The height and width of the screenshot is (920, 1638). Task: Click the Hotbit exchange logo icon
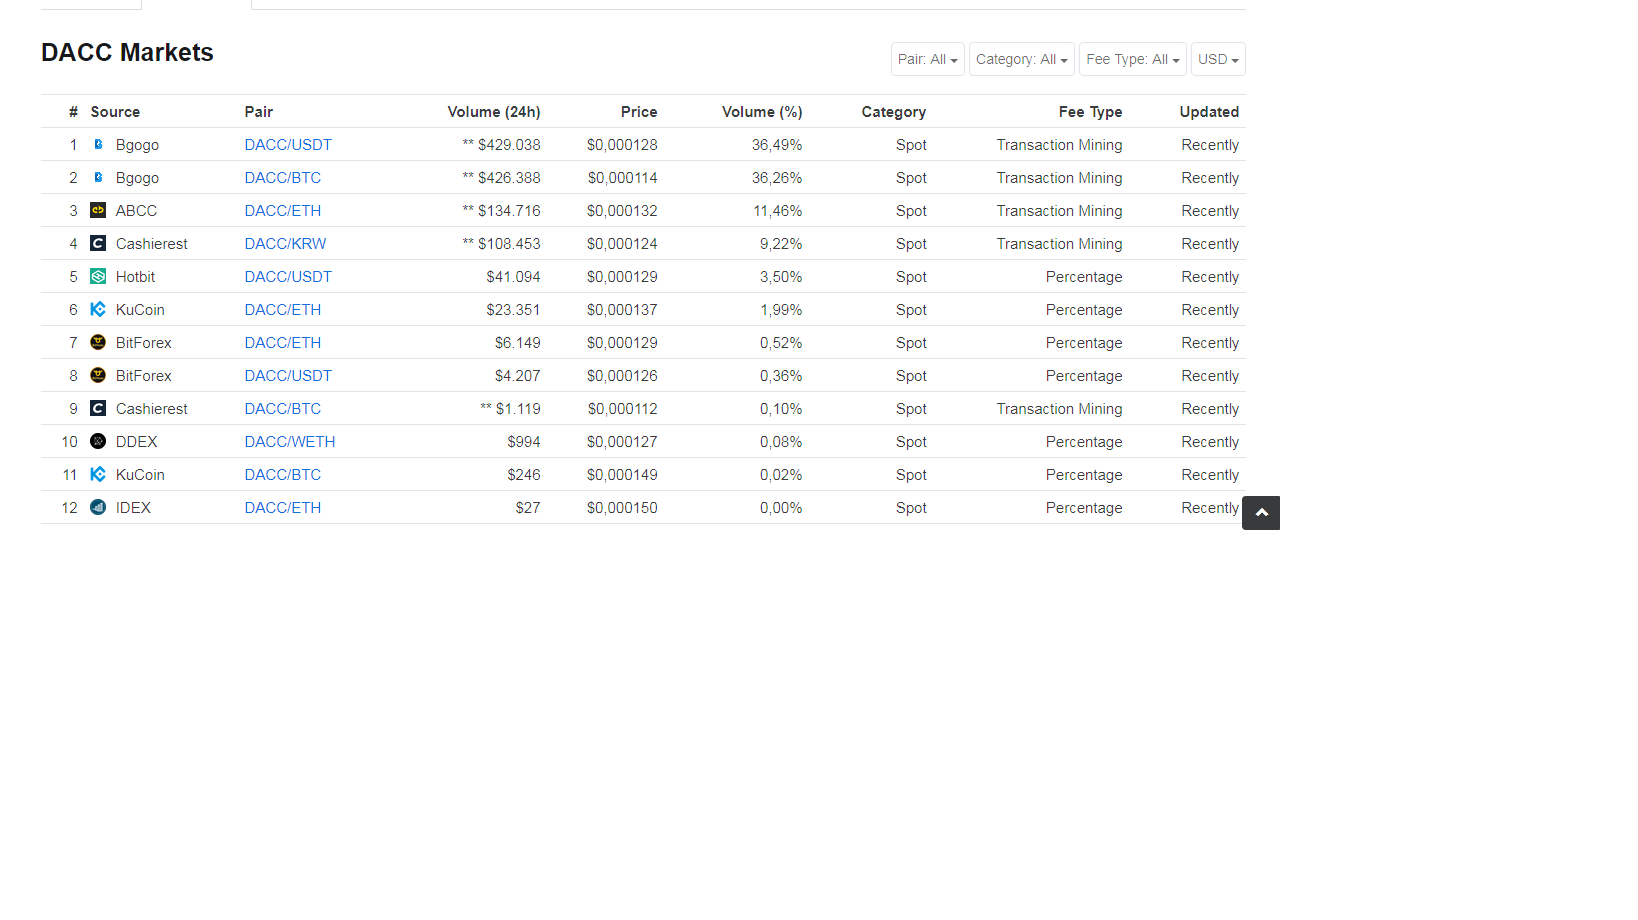click(98, 277)
